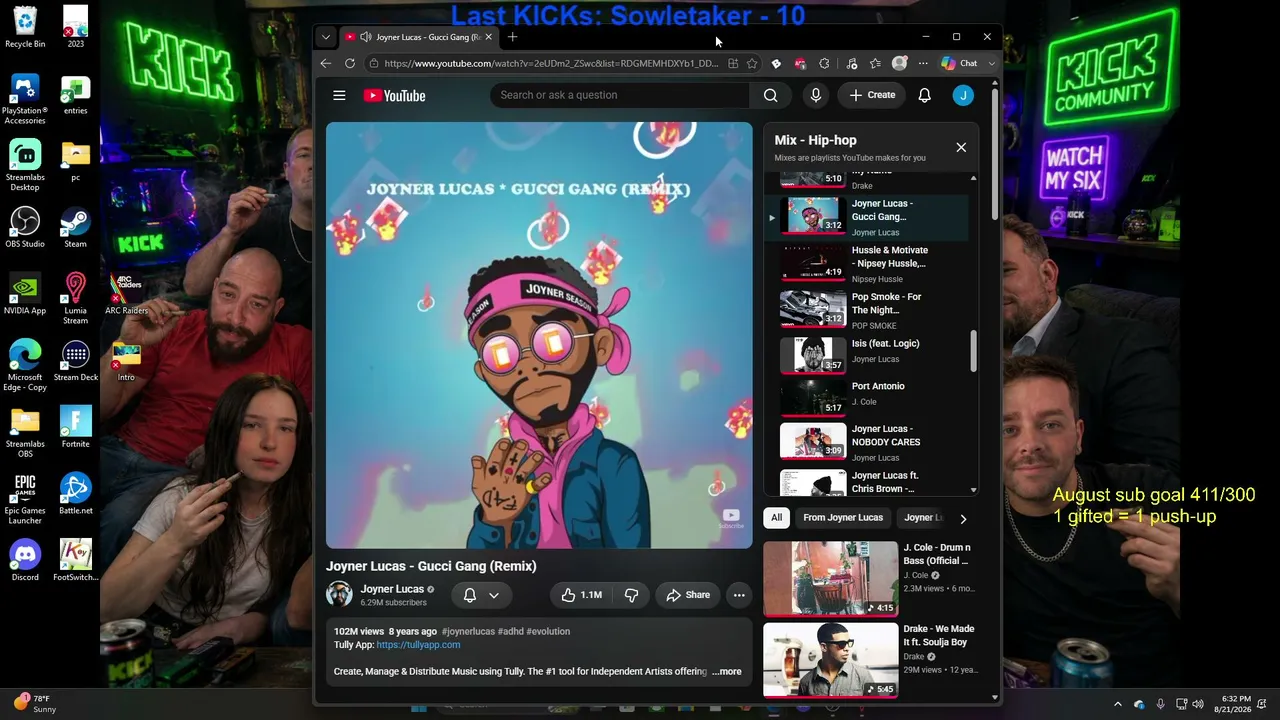This screenshot has height=720, width=1280.
Task: Open Fortnite desktop icon
Action: [75, 427]
